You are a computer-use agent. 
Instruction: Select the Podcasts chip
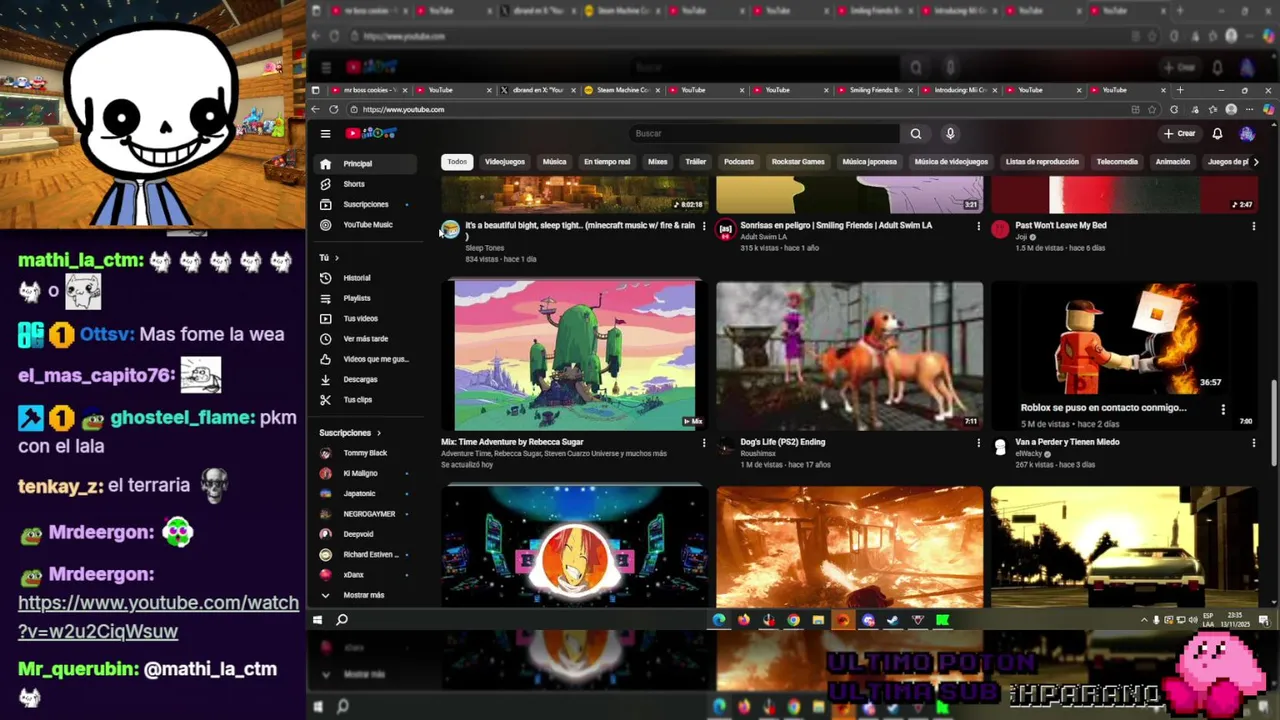point(739,162)
